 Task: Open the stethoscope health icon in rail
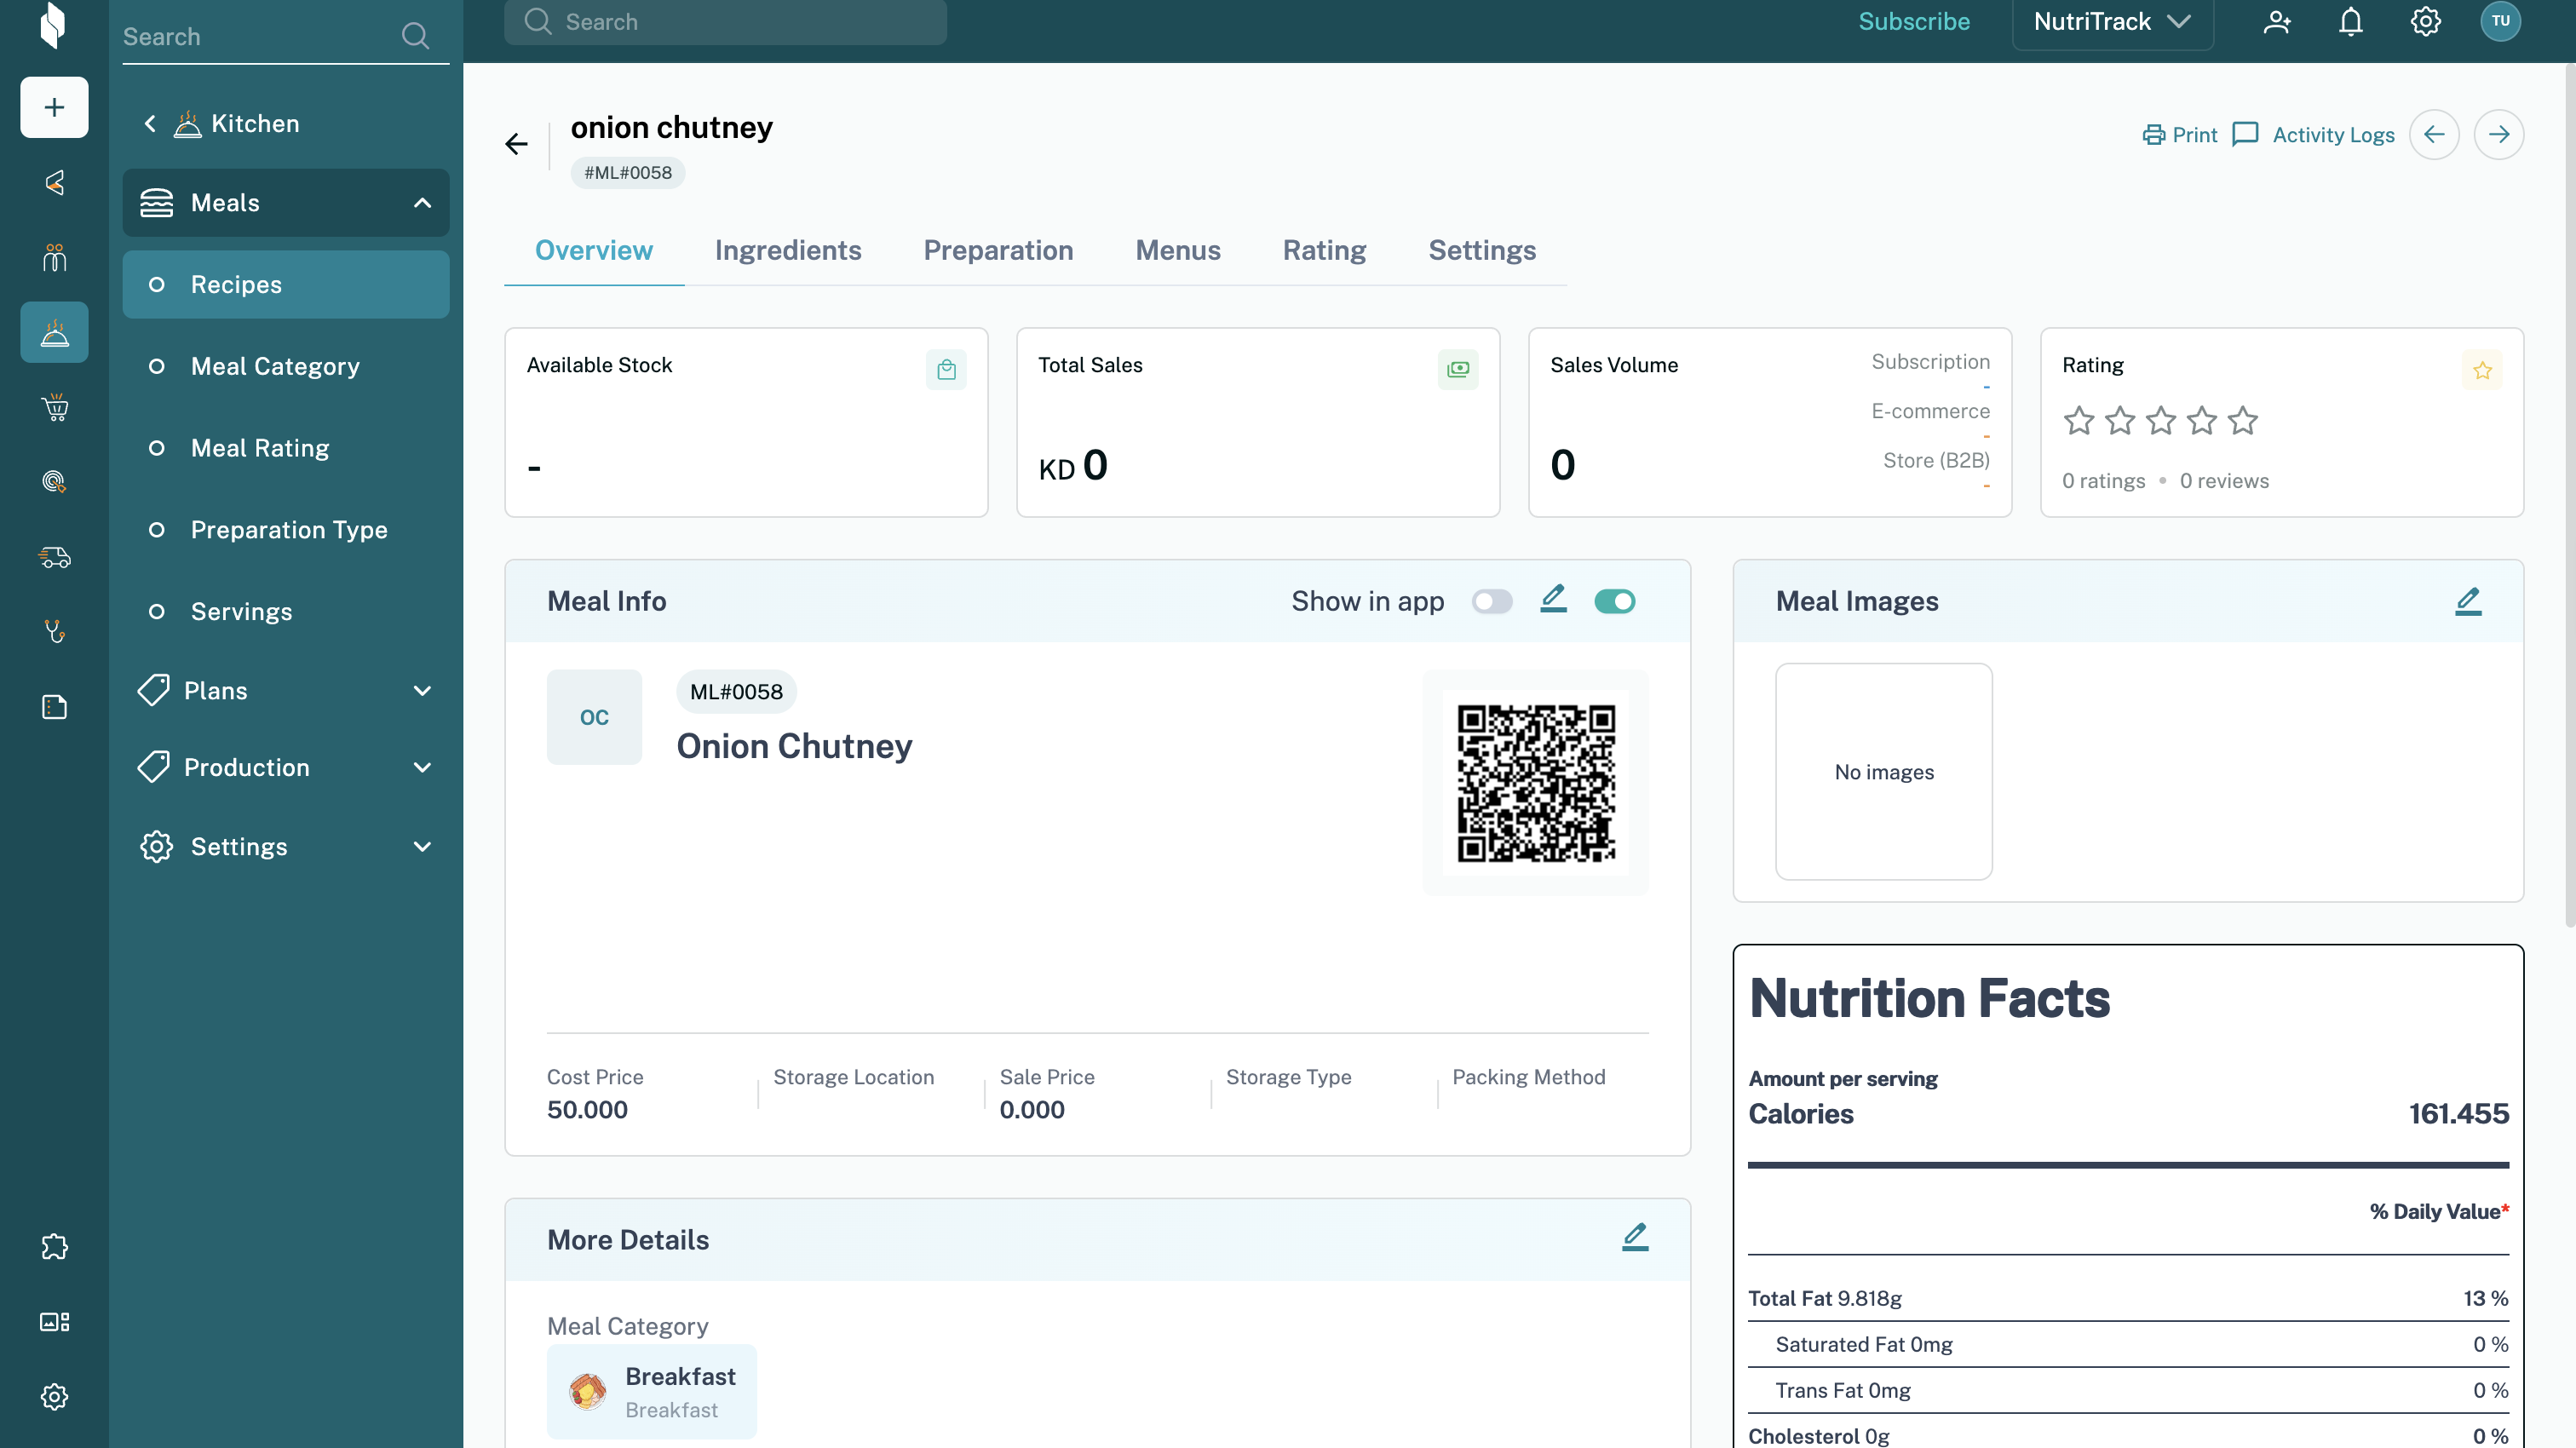point(54,631)
